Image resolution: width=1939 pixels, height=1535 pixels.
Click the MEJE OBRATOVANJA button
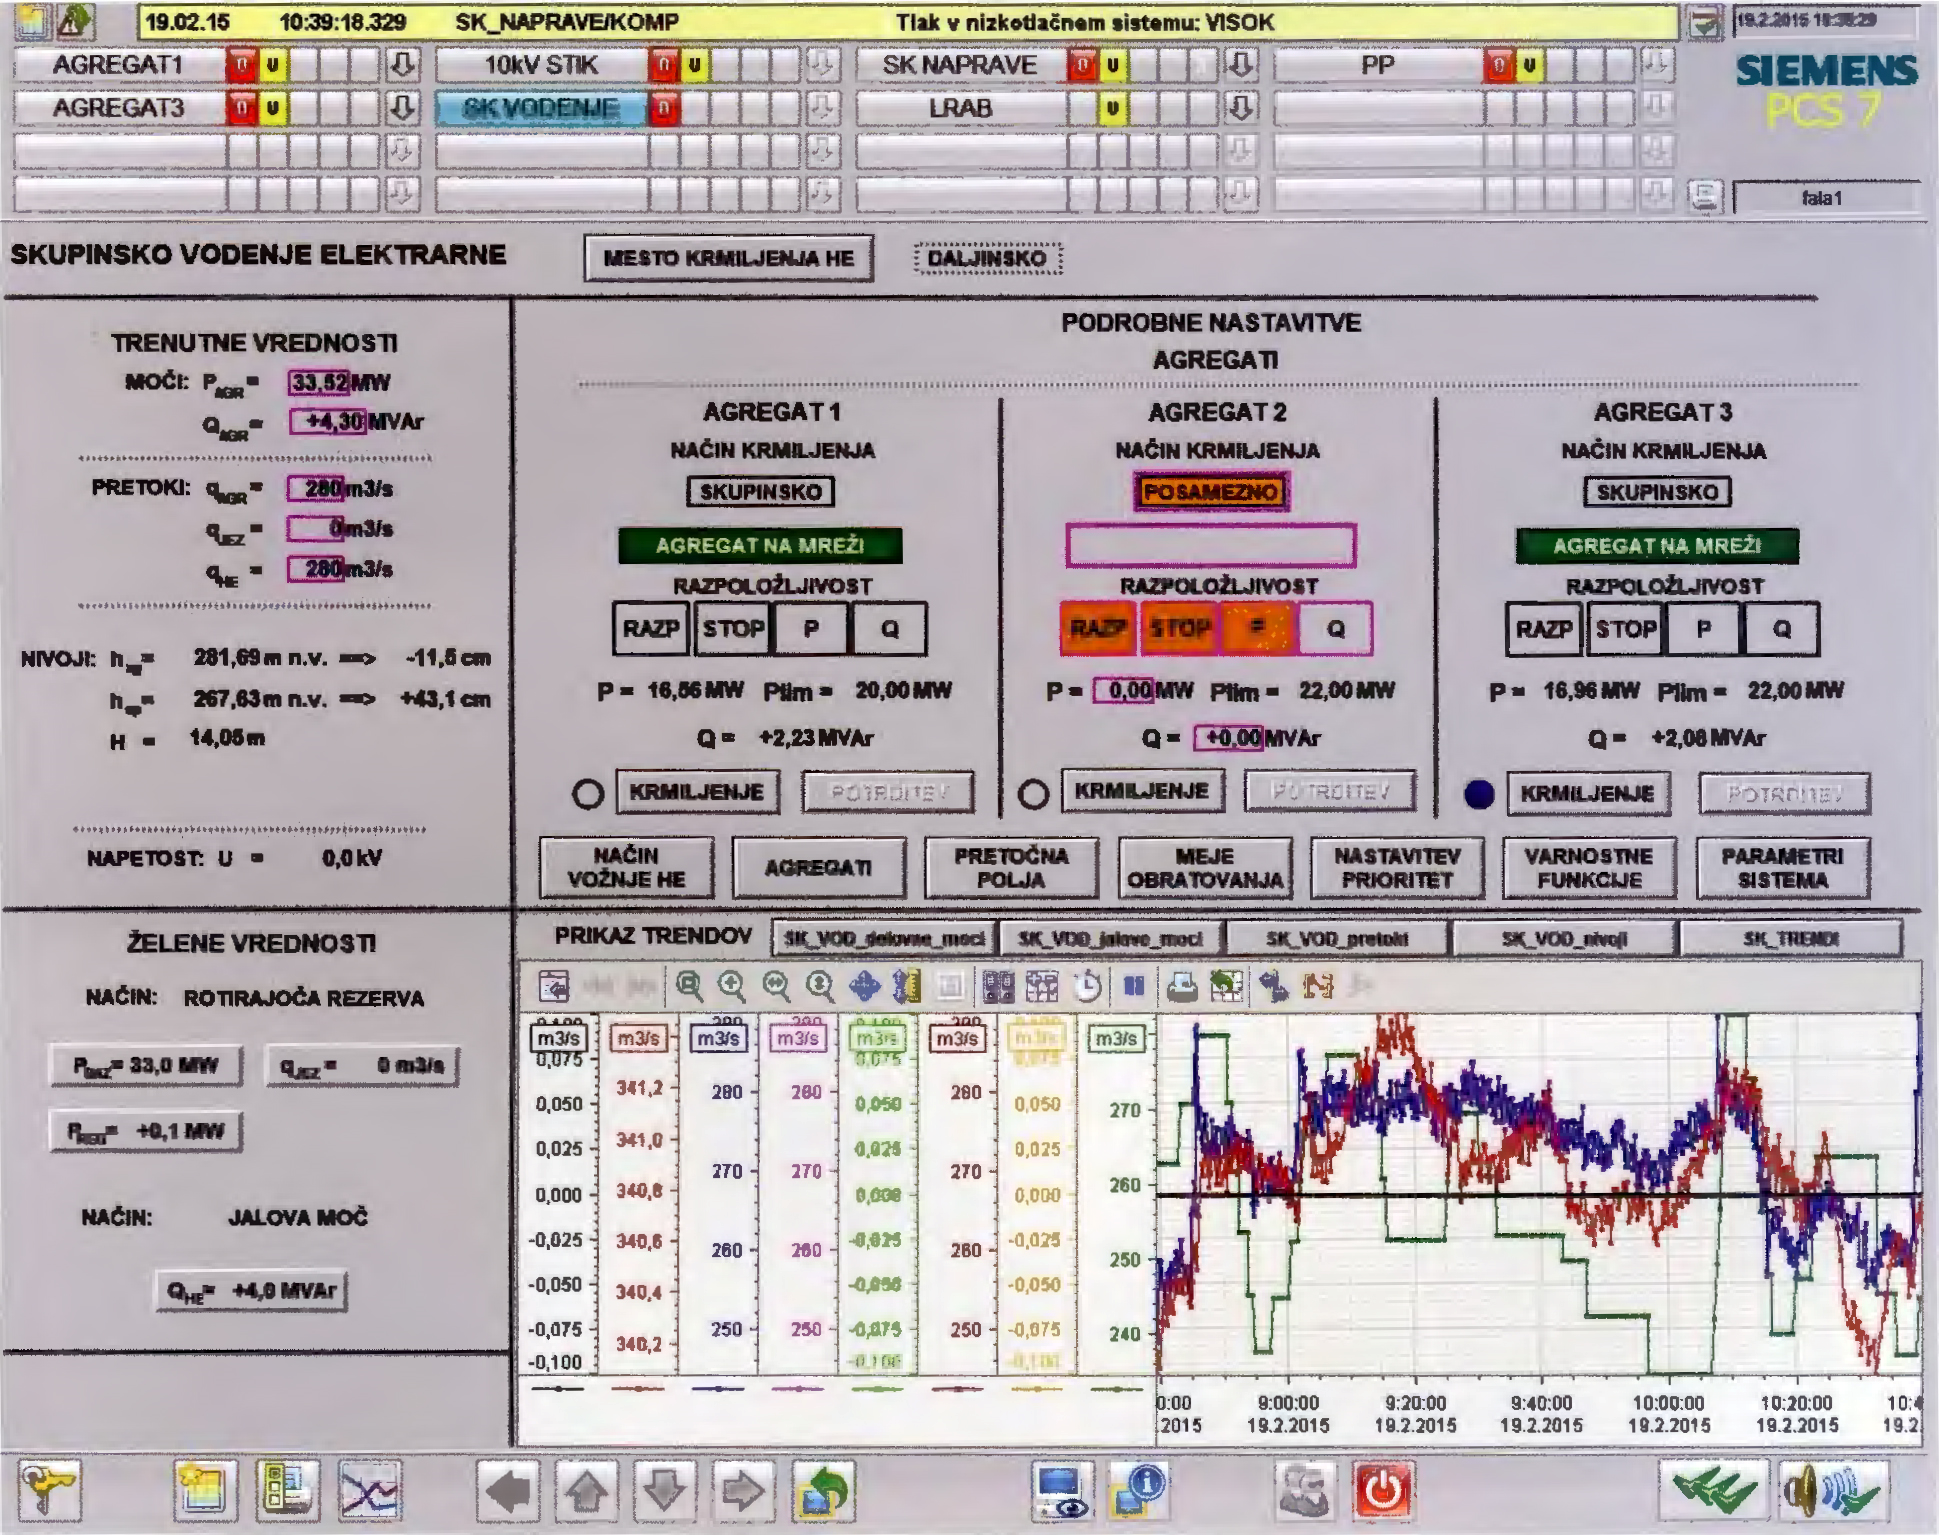1204,868
